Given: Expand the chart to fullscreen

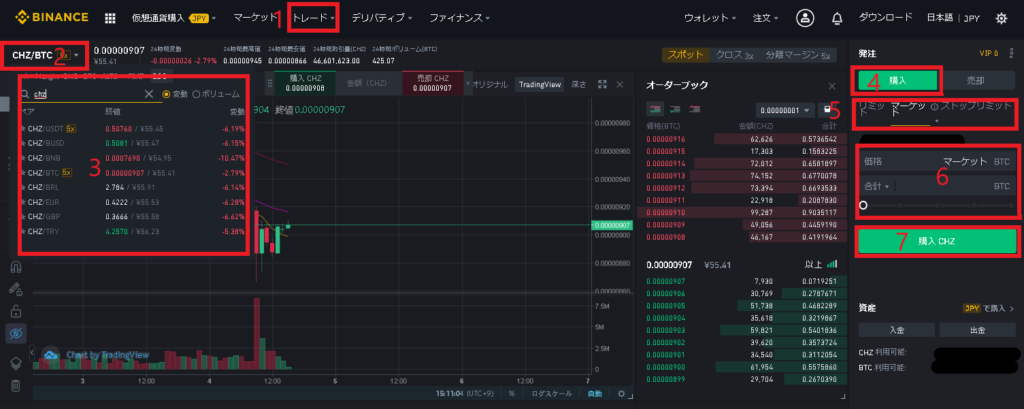Looking at the screenshot, I should point(602,84).
